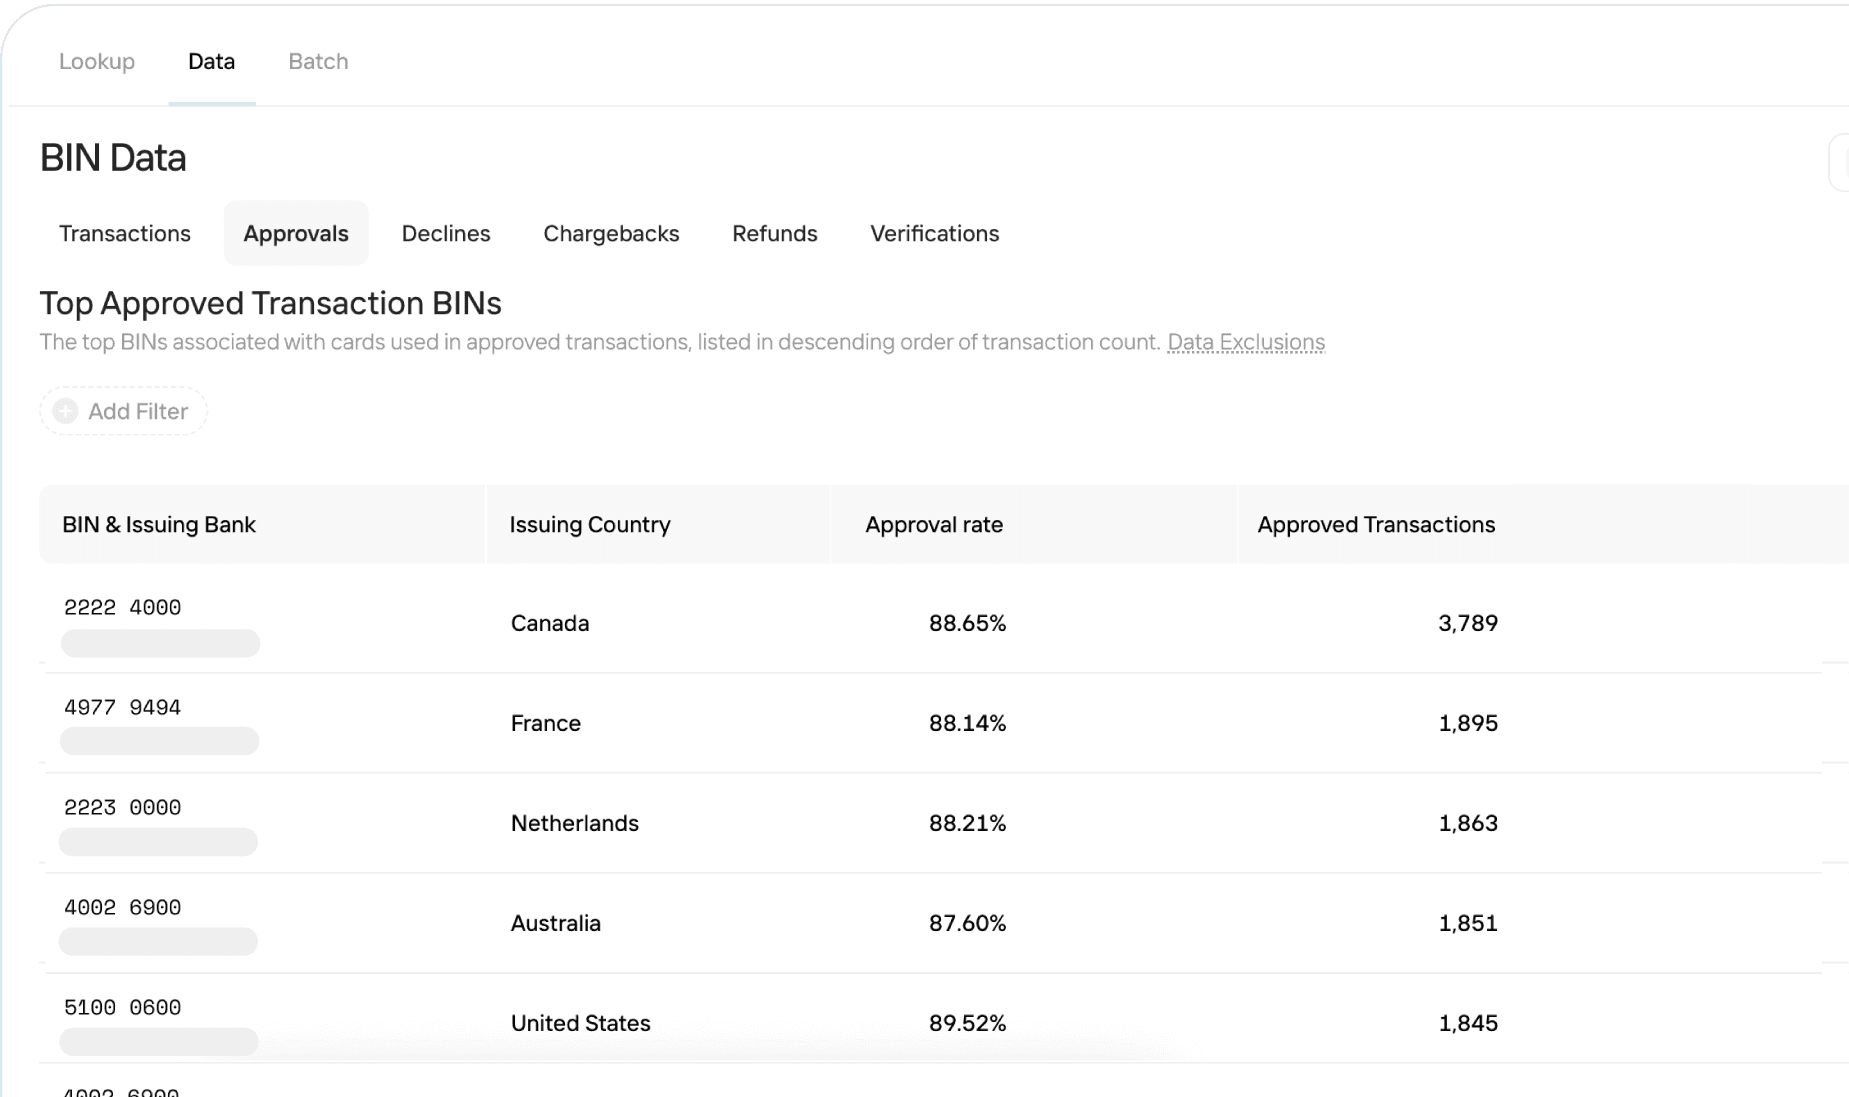Click the Top Approved Transaction BINs heading

[270, 303]
